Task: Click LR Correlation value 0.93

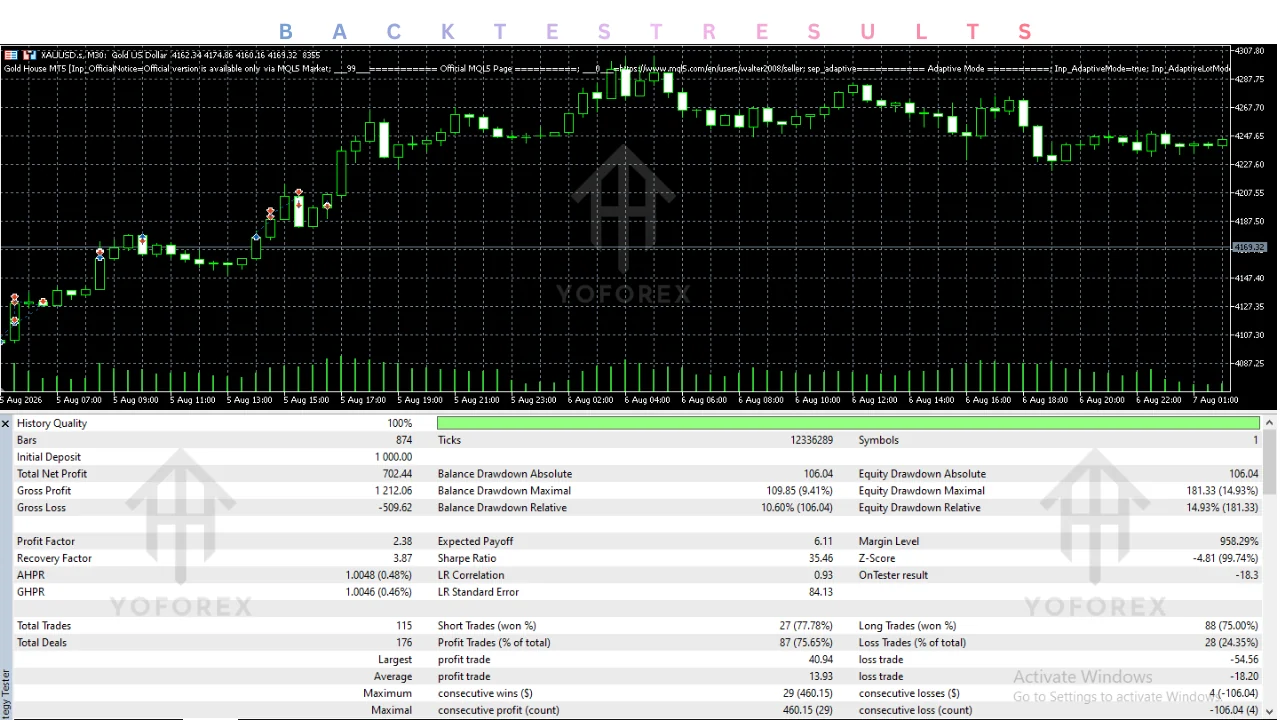Action: click(823, 576)
